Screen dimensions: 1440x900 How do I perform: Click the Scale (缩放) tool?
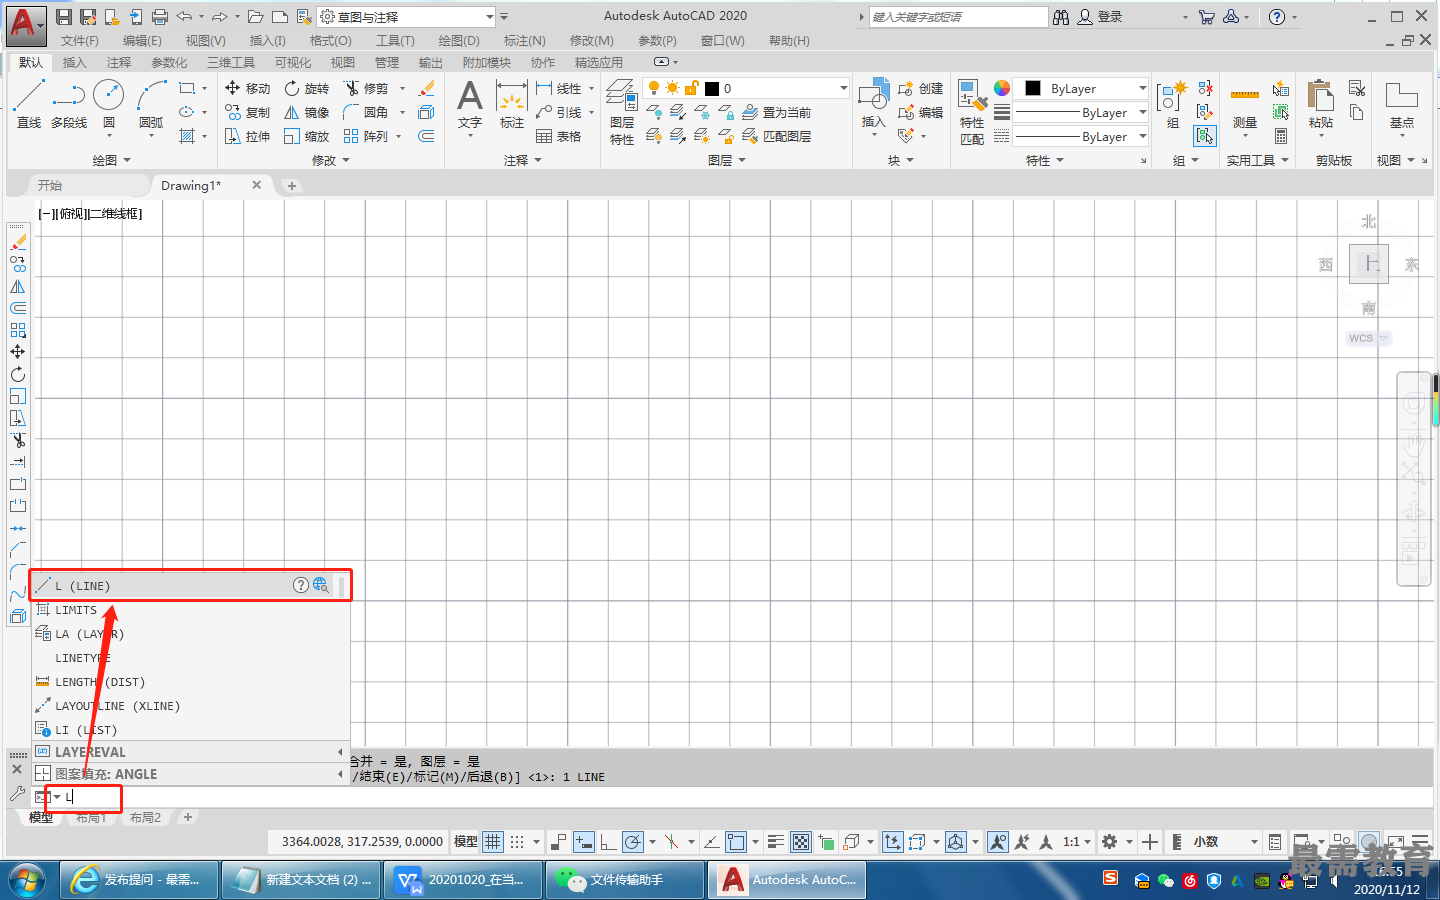click(306, 136)
